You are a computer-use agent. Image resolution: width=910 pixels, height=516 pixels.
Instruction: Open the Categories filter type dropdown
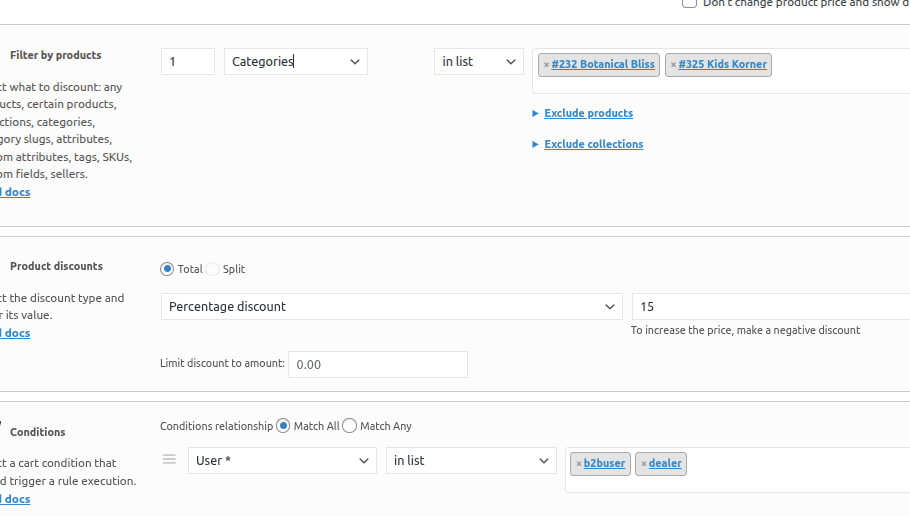click(x=295, y=62)
